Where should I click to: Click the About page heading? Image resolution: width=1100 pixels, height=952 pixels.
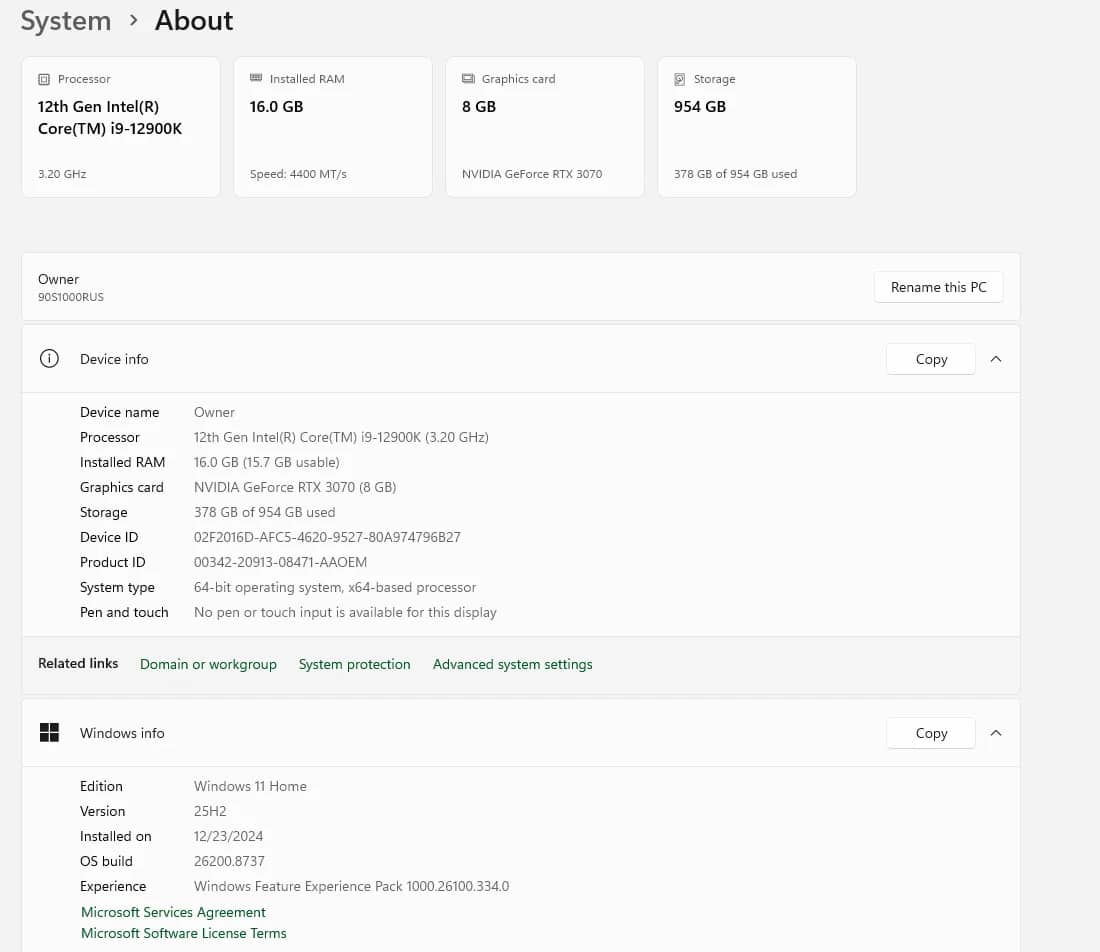click(x=194, y=20)
